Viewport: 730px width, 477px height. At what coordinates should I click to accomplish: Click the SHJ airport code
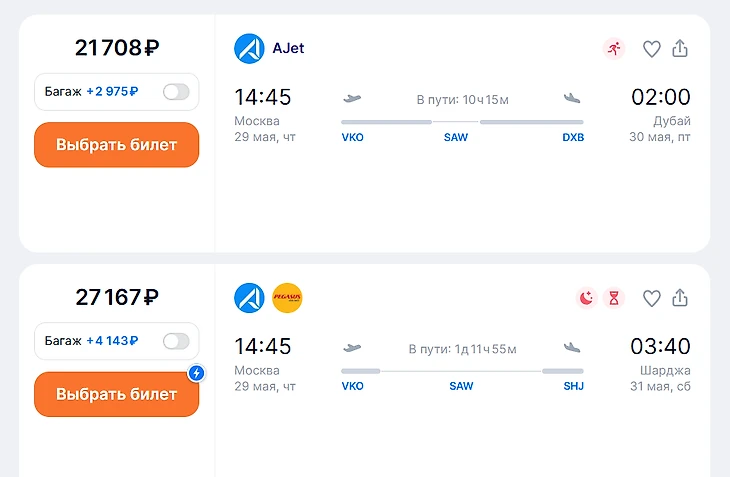(573, 386)
